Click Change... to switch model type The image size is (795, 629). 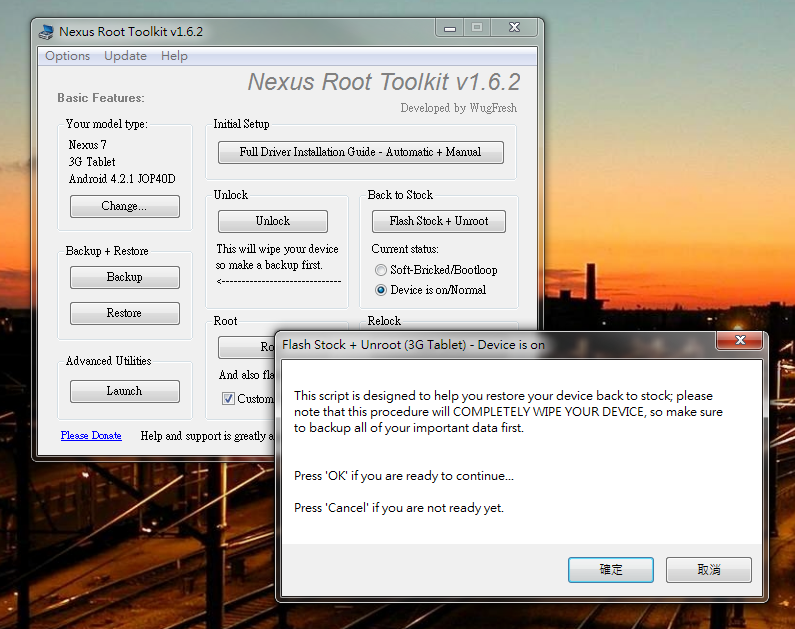[125, 206]
